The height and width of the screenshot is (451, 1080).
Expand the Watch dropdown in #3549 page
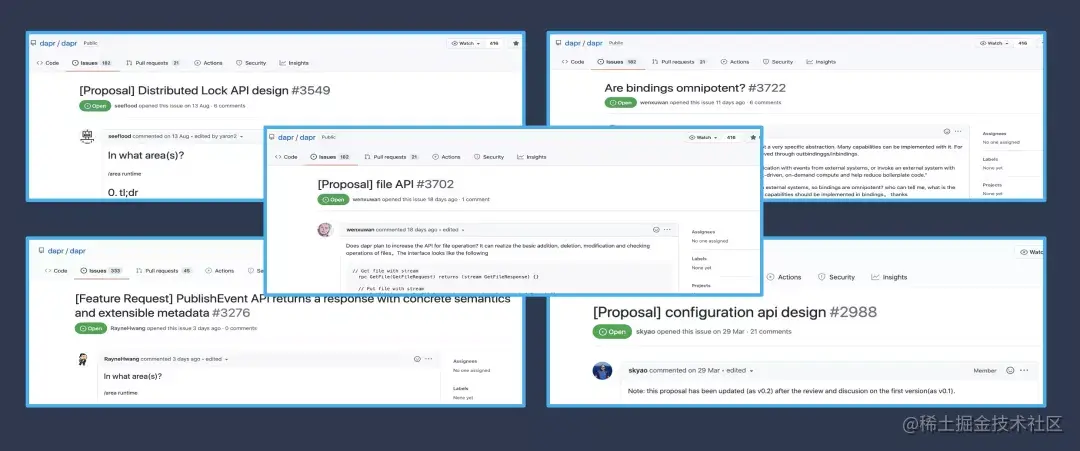click(466, 43)
